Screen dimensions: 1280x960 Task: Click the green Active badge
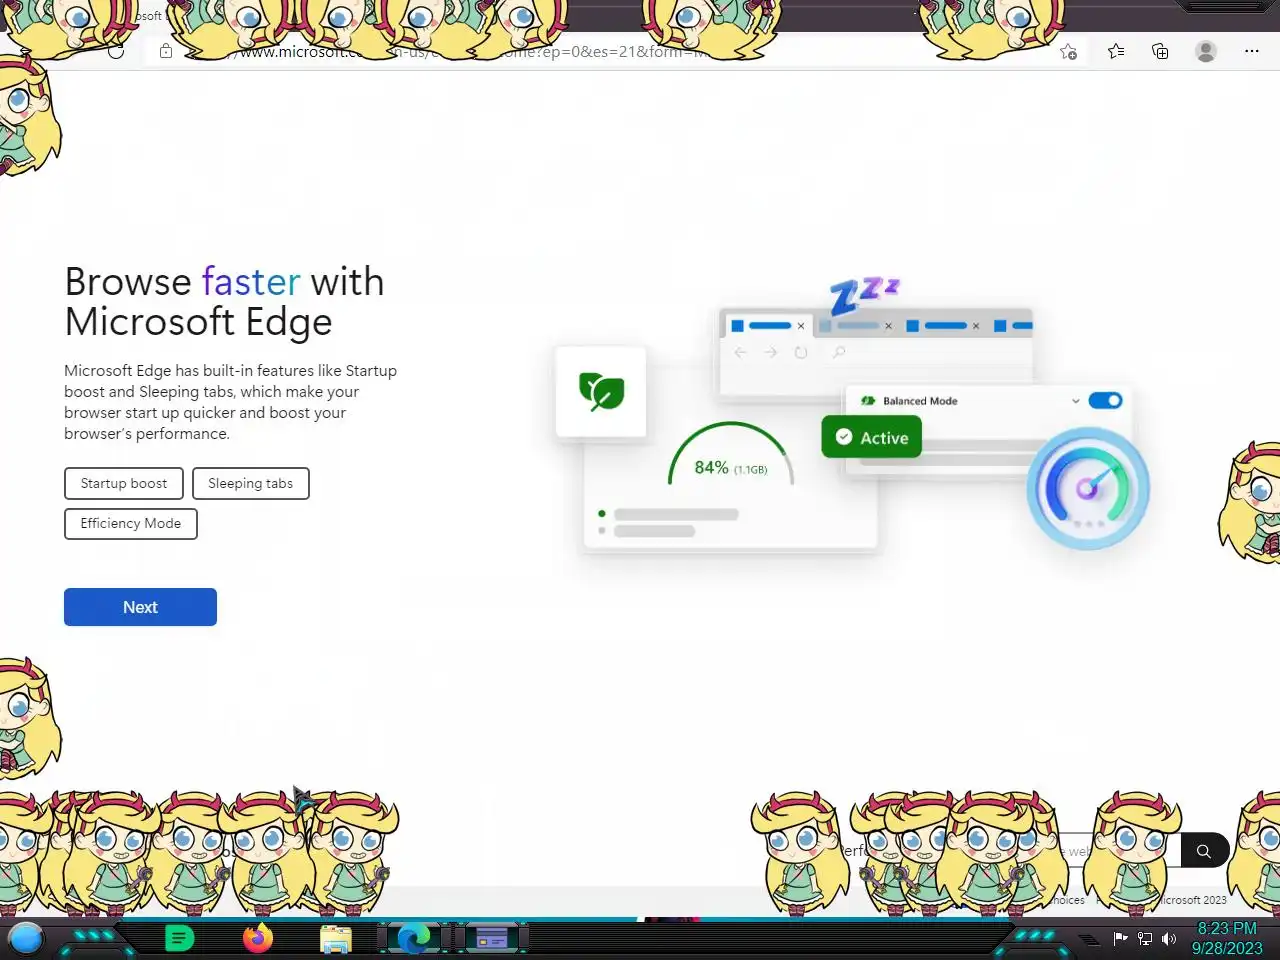(871, 437)
